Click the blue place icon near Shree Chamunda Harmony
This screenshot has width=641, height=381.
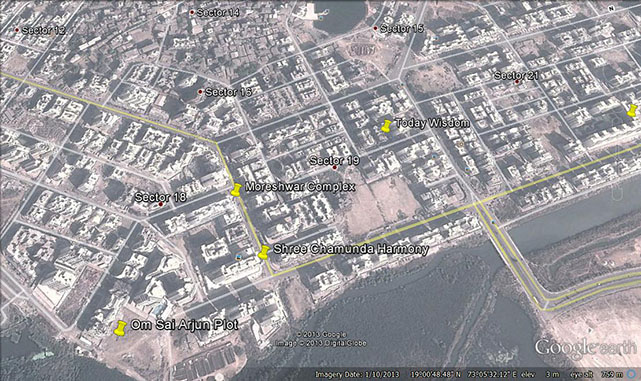point(238,257)
